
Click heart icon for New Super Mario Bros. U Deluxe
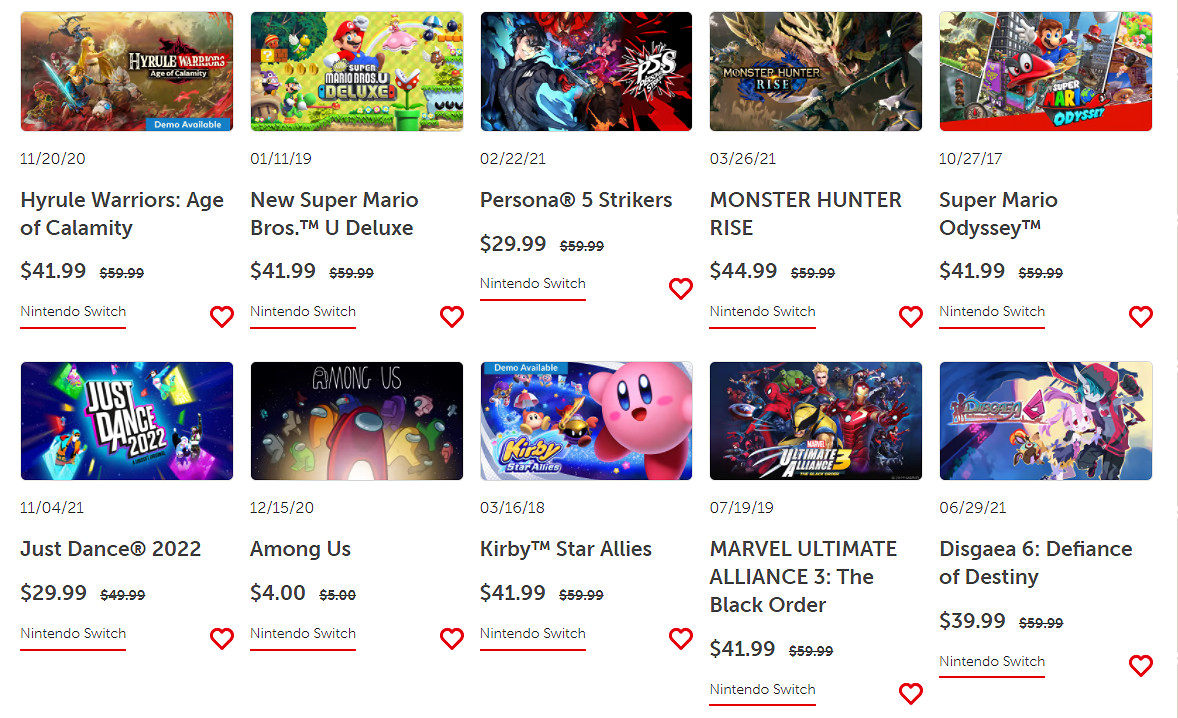point(452,317)
